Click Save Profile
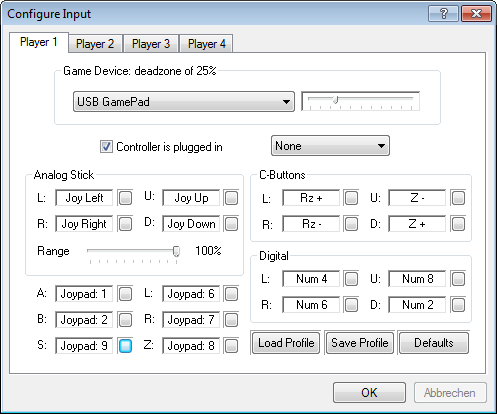The width and height of the screenshot is (497, 414). pos(360,343)
